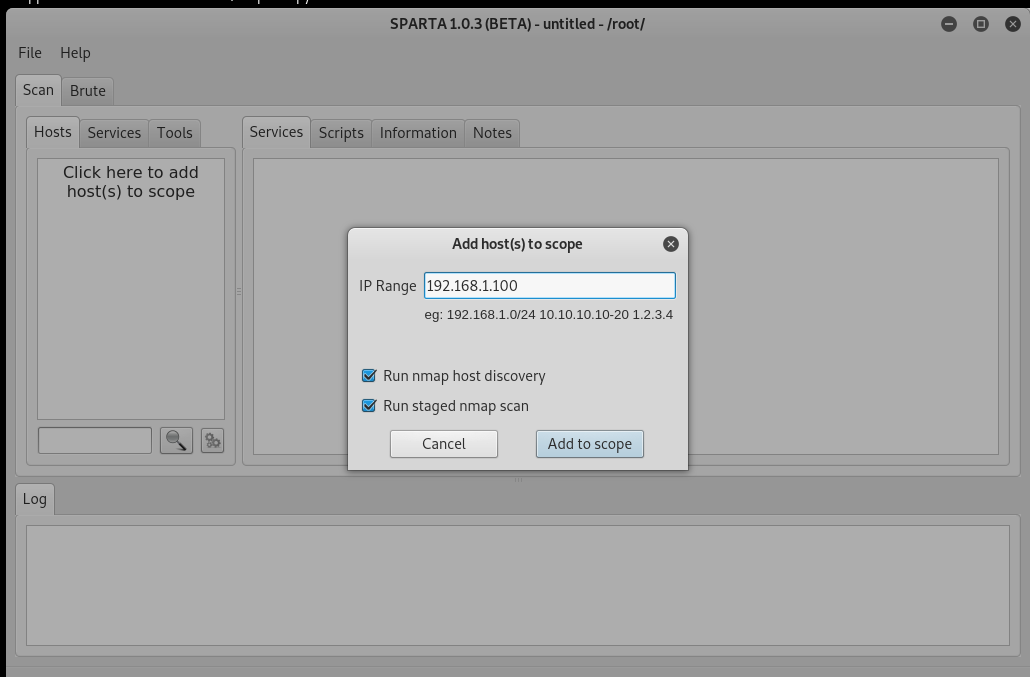Open the Information tab
Screen dimensions: 1030x677
point(418,133)
